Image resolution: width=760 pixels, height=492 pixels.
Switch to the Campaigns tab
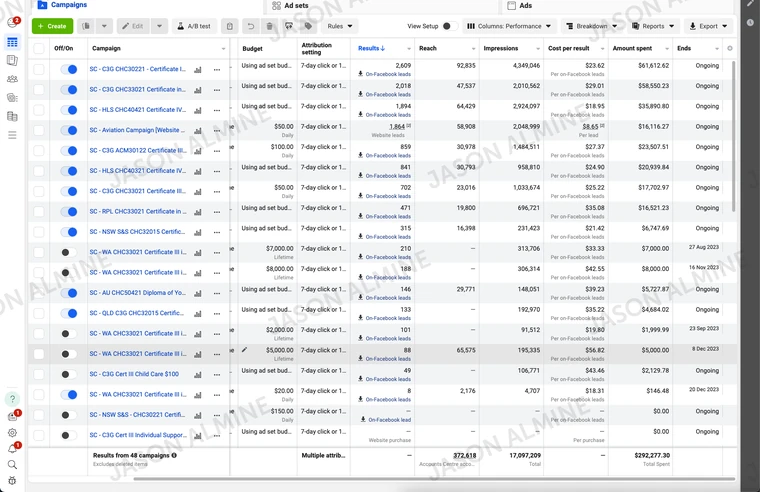coord(63,5)
